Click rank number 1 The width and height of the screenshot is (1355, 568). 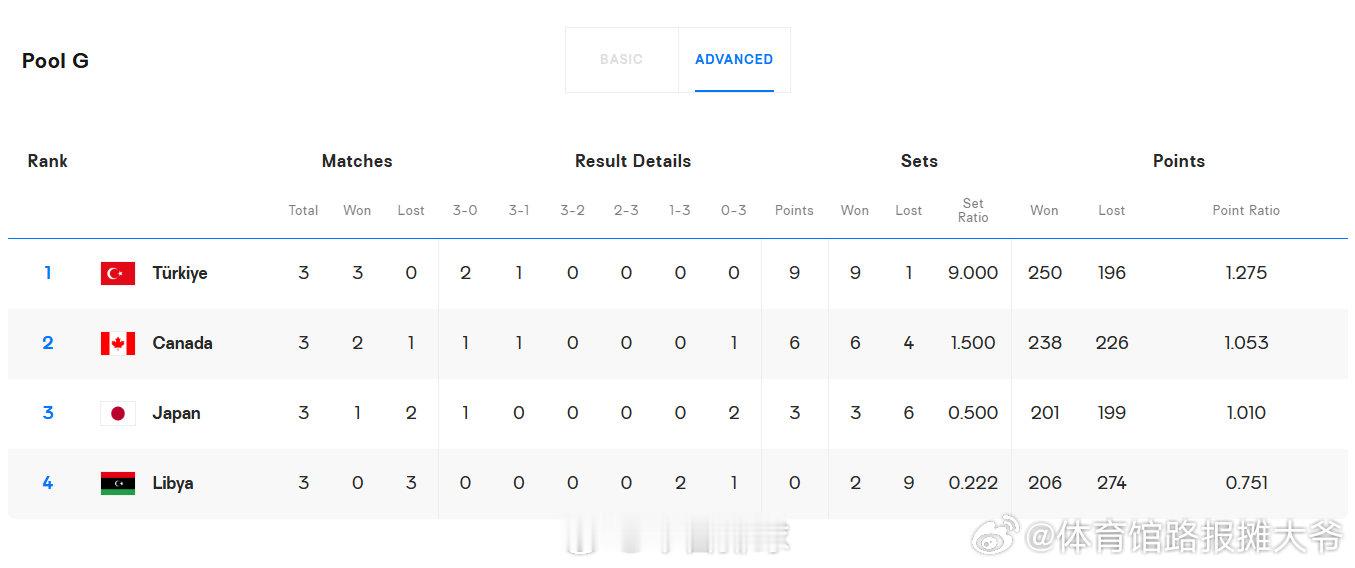tap(47, 273)
